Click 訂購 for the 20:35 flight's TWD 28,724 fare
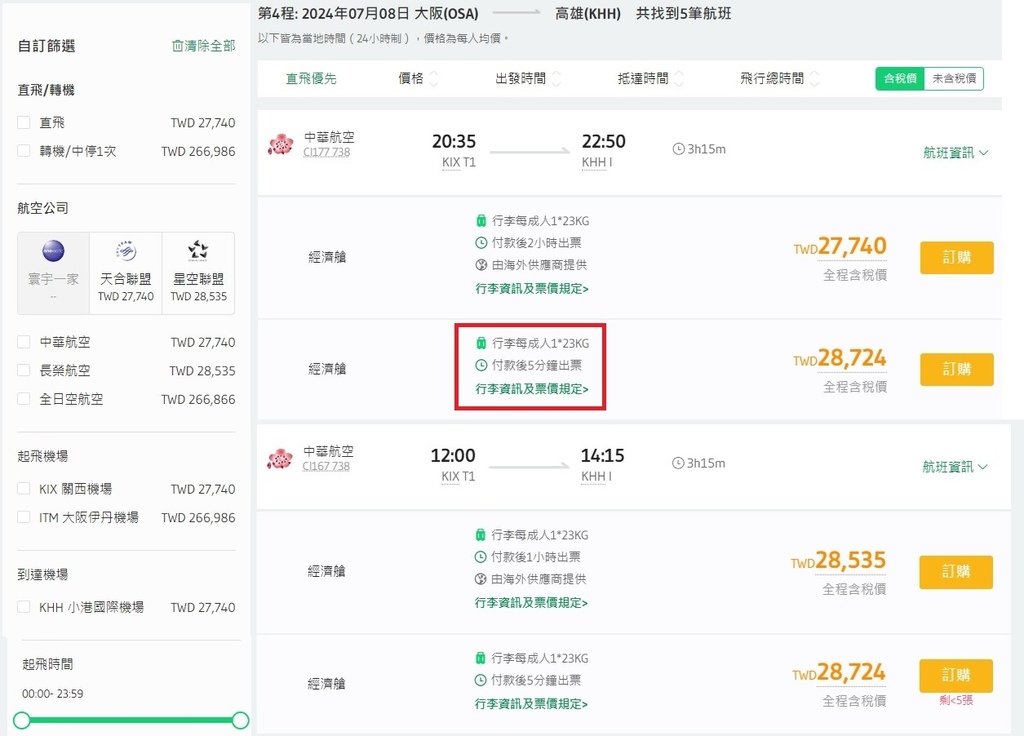 [957, 369]
